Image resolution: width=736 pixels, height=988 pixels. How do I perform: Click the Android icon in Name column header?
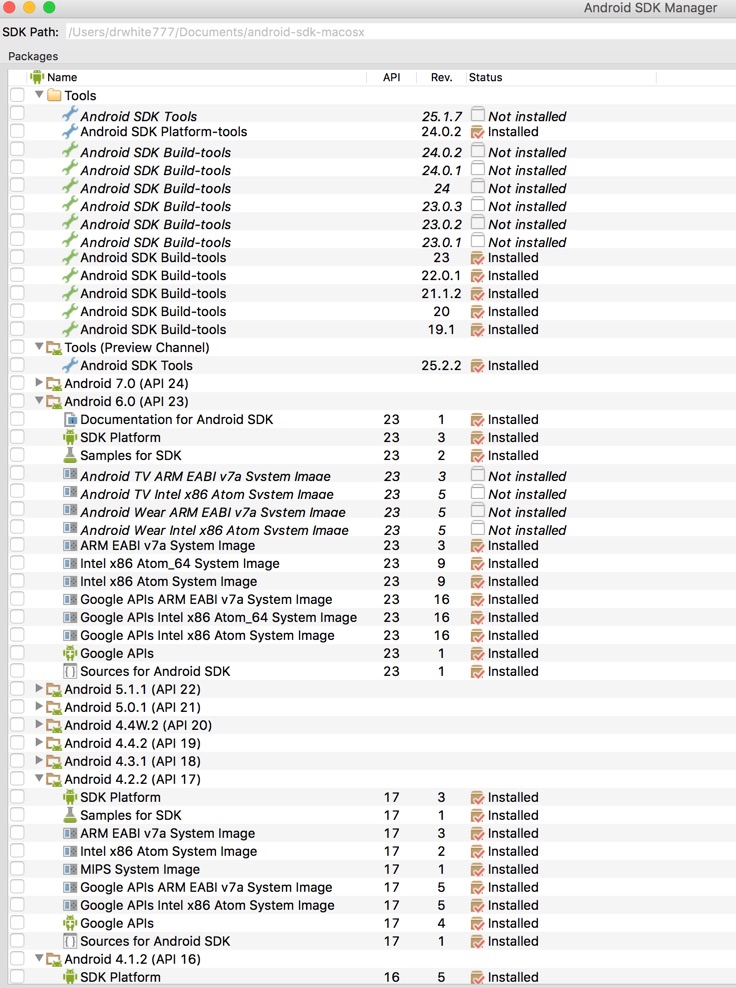click(37, 77)
